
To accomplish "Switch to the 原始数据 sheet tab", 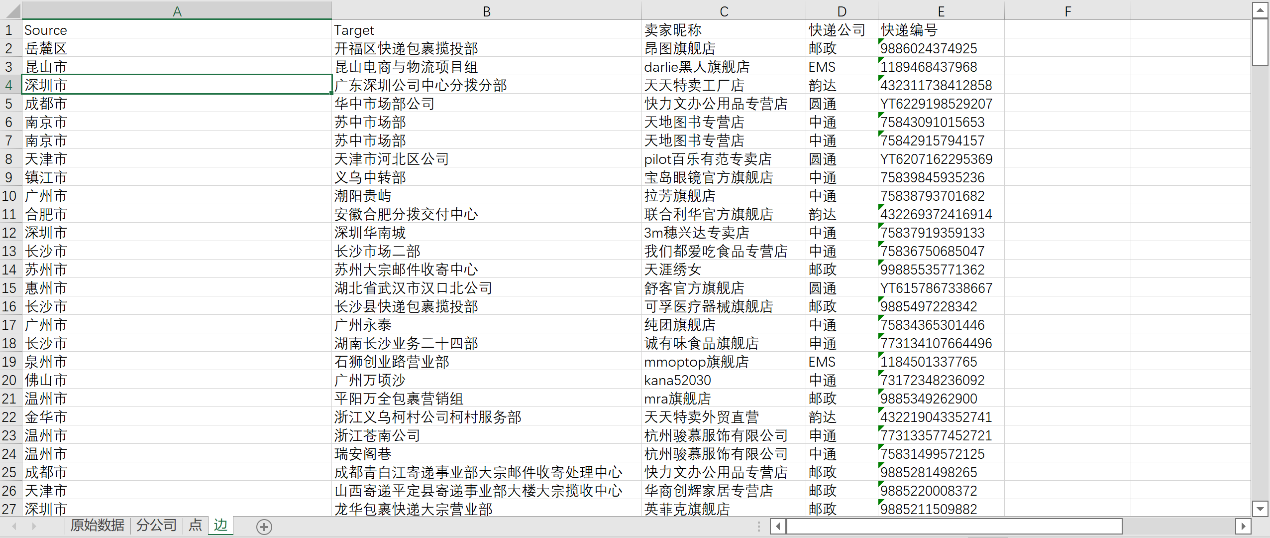I will point(97,526).
